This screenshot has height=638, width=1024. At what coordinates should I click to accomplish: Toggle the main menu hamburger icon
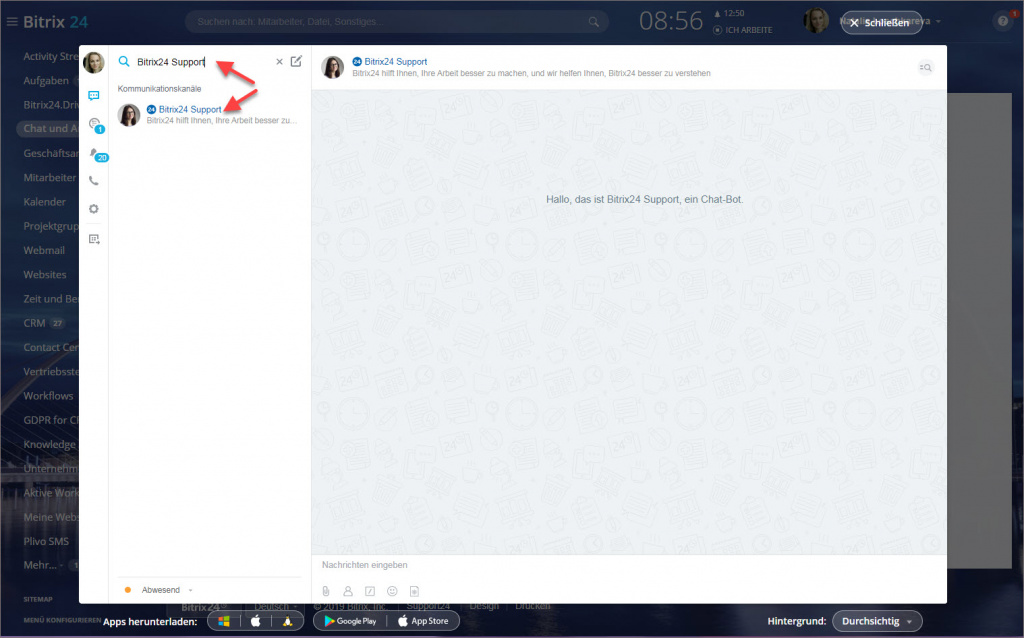[x=12, y=22]
